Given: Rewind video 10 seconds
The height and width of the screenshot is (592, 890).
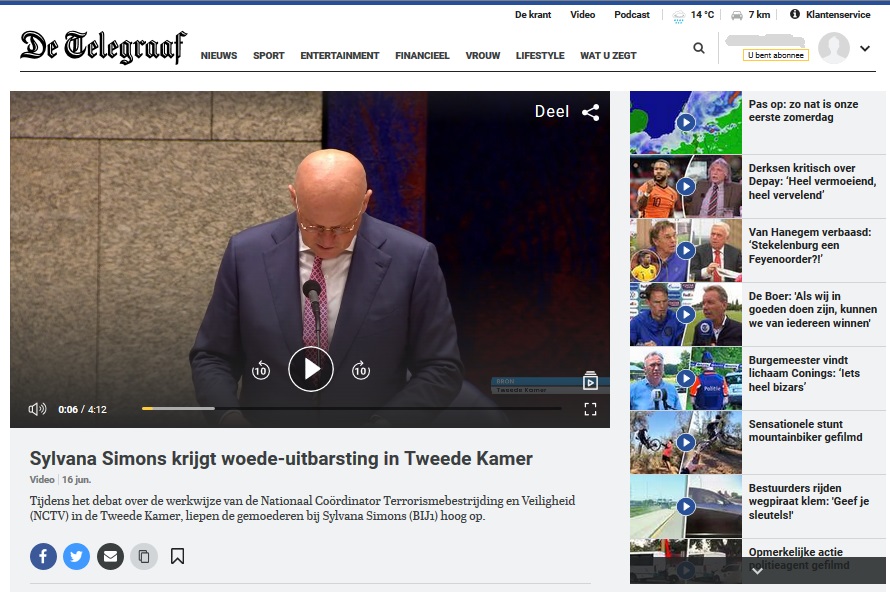Looking at the screenshot, I should coord(261,370).
